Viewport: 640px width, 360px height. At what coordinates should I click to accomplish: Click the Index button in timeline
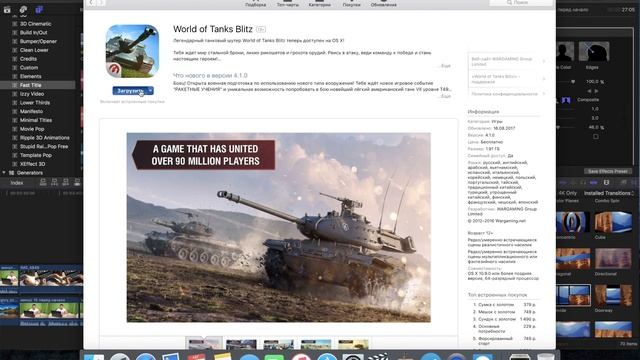[x=17, y=183]
